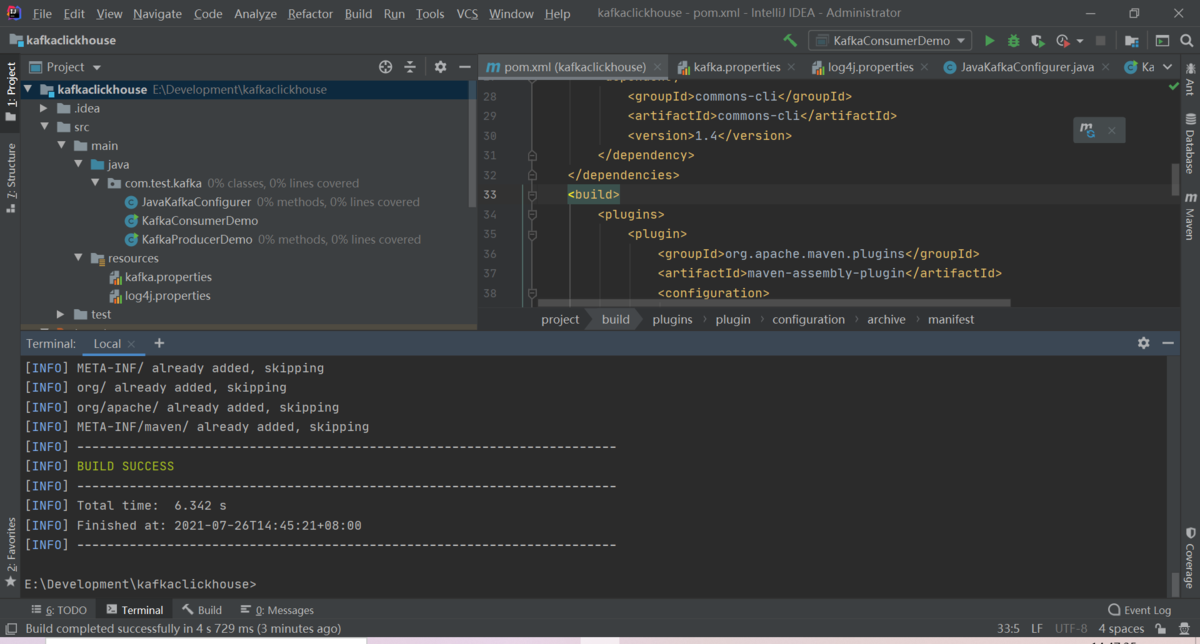Toggle the 1: Project tool window stripe
1200x644 pixels.
pos(11,92)
